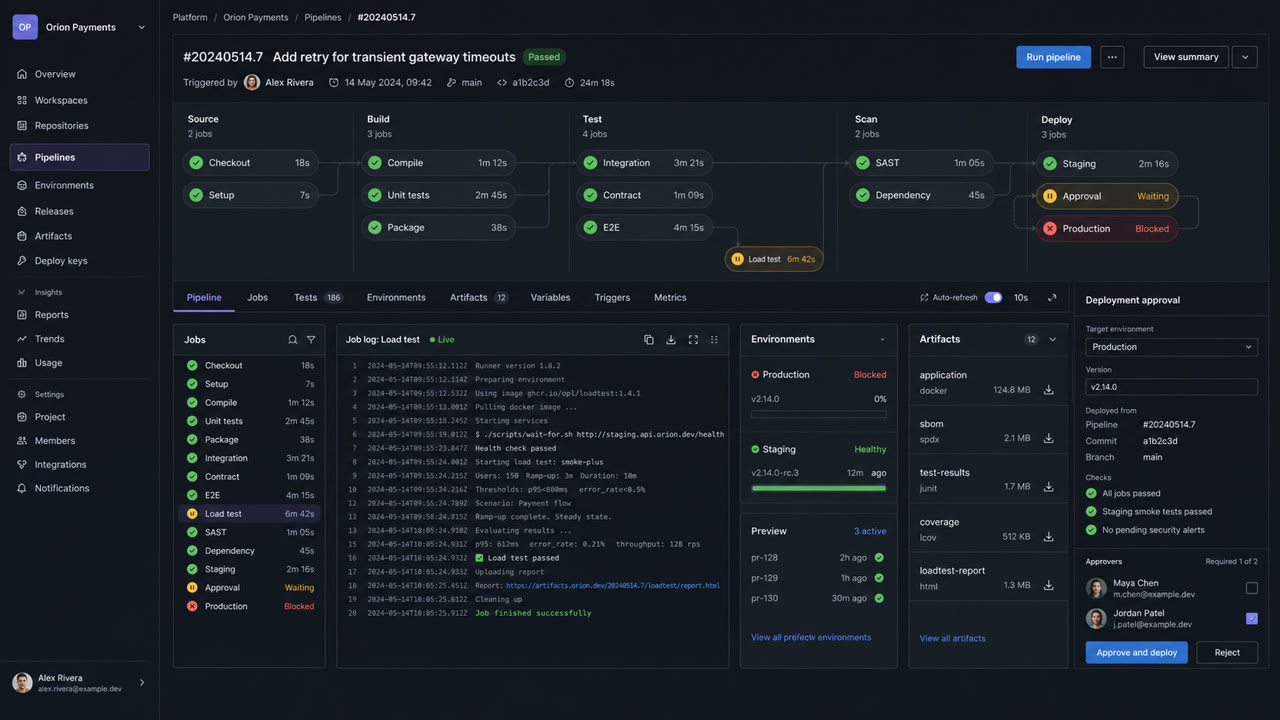Viewport: 1280px width, 720px height.
Task: Download the Load test job log
Action: (671, 340)
